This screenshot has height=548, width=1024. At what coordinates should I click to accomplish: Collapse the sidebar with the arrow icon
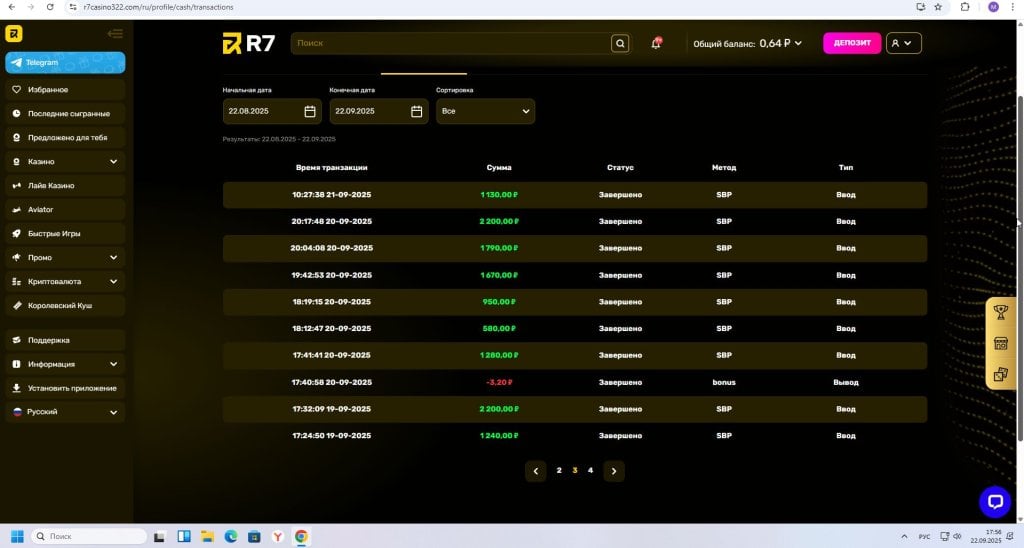pyautogui.click(x=115, y=33)
